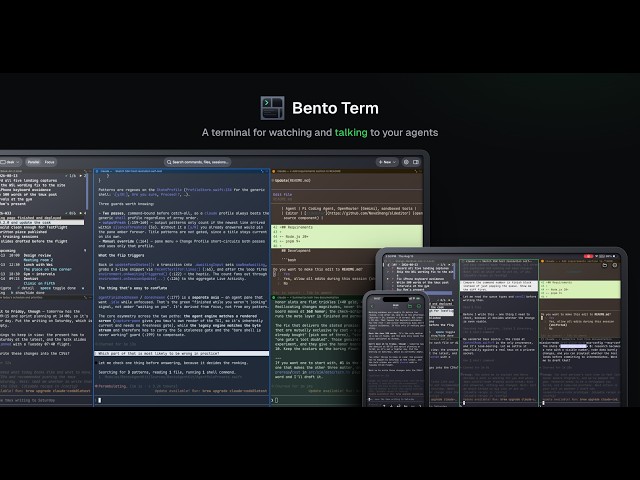Viewport: 640px width, 480px height.
Task: Click 'What the flip triggers' heading
Action: coord(121,256)
